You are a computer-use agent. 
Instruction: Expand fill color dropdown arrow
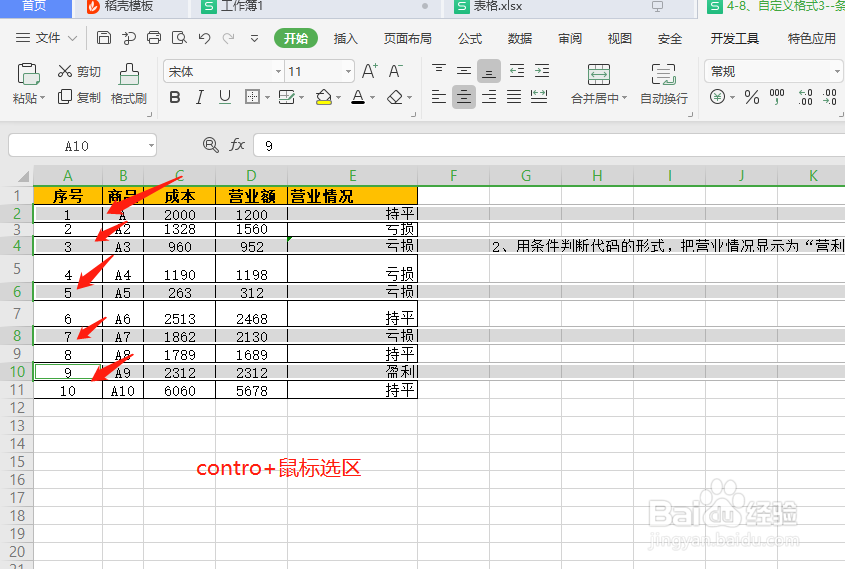click(x=338, y=98)
